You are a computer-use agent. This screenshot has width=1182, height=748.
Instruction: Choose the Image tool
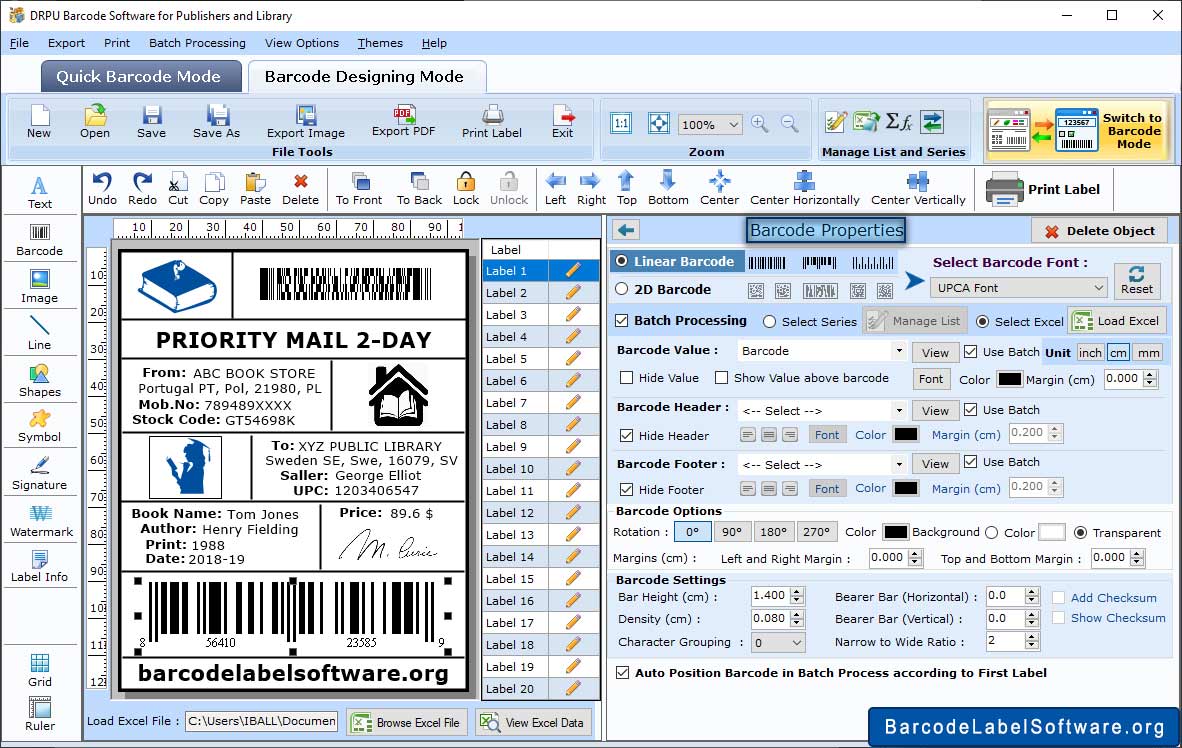[39, 287]
